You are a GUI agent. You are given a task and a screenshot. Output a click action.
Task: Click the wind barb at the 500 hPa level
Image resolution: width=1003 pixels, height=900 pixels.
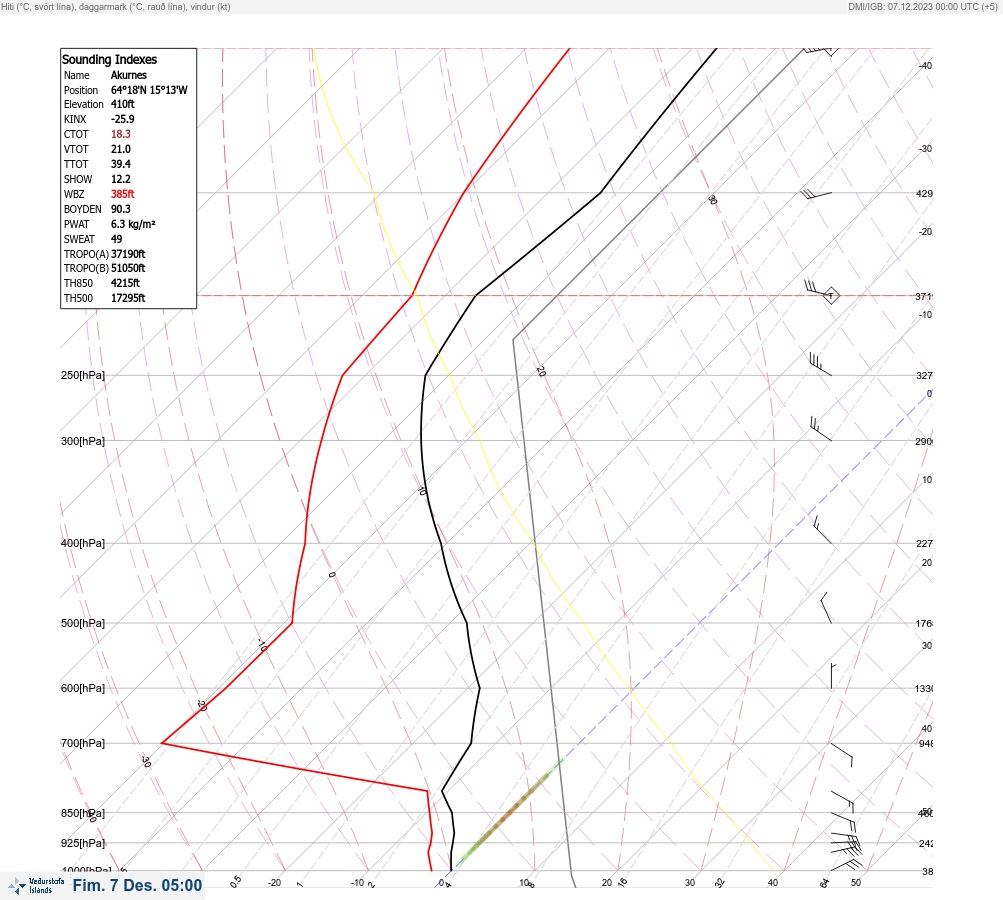826,608
